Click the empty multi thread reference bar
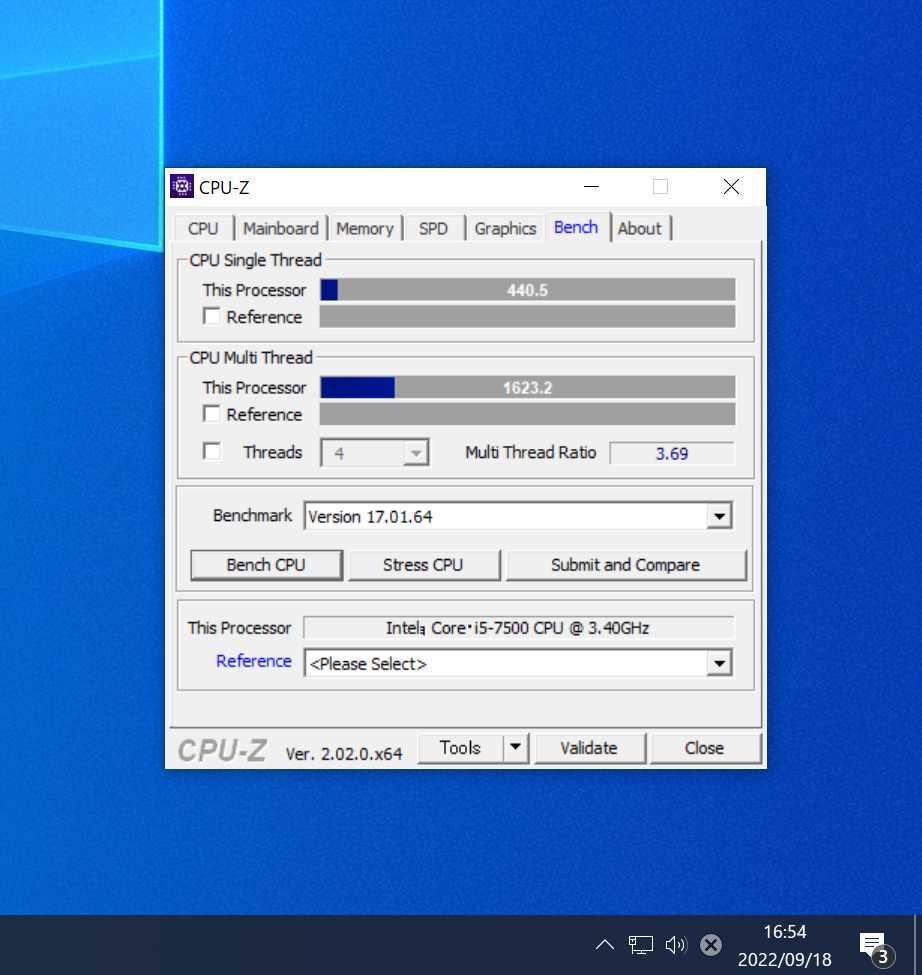The image size is (922, 975). click(527, 414)
